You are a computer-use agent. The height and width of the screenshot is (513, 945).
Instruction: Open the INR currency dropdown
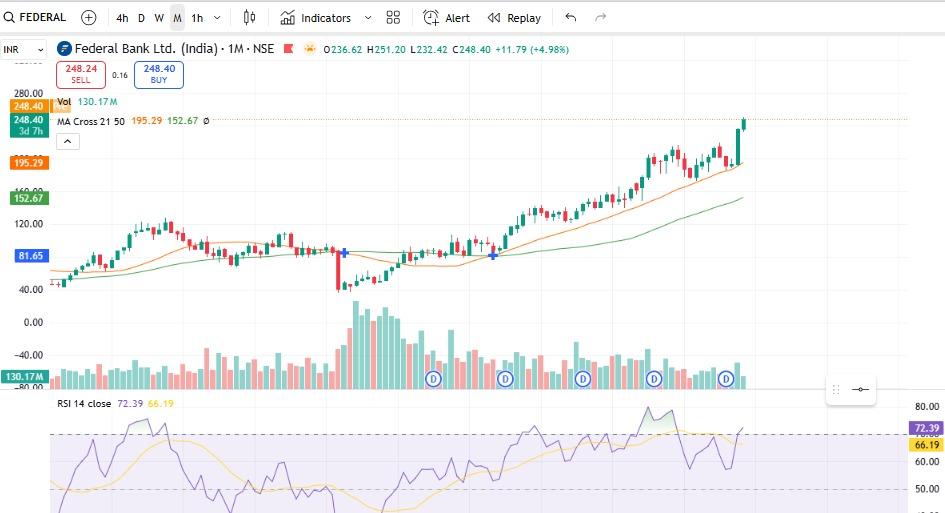24,49
